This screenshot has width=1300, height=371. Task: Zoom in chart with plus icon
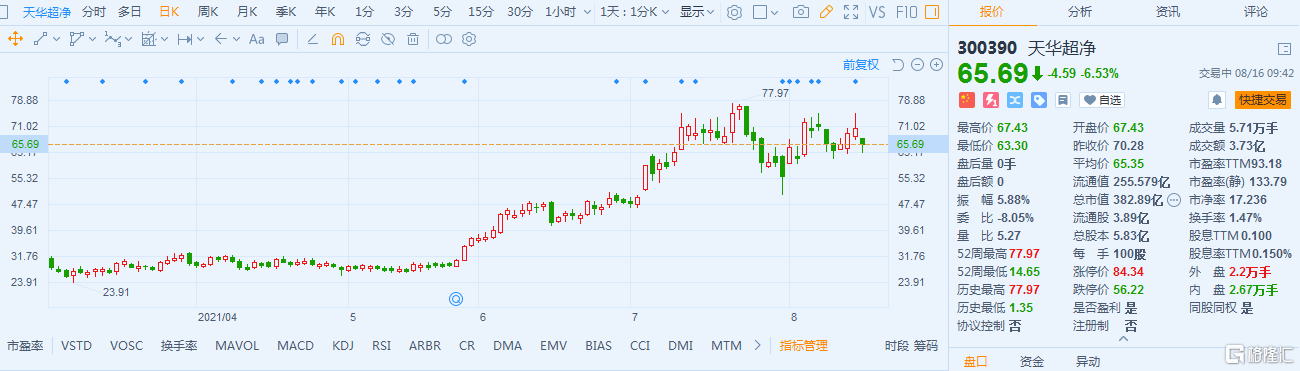[936, 65]
